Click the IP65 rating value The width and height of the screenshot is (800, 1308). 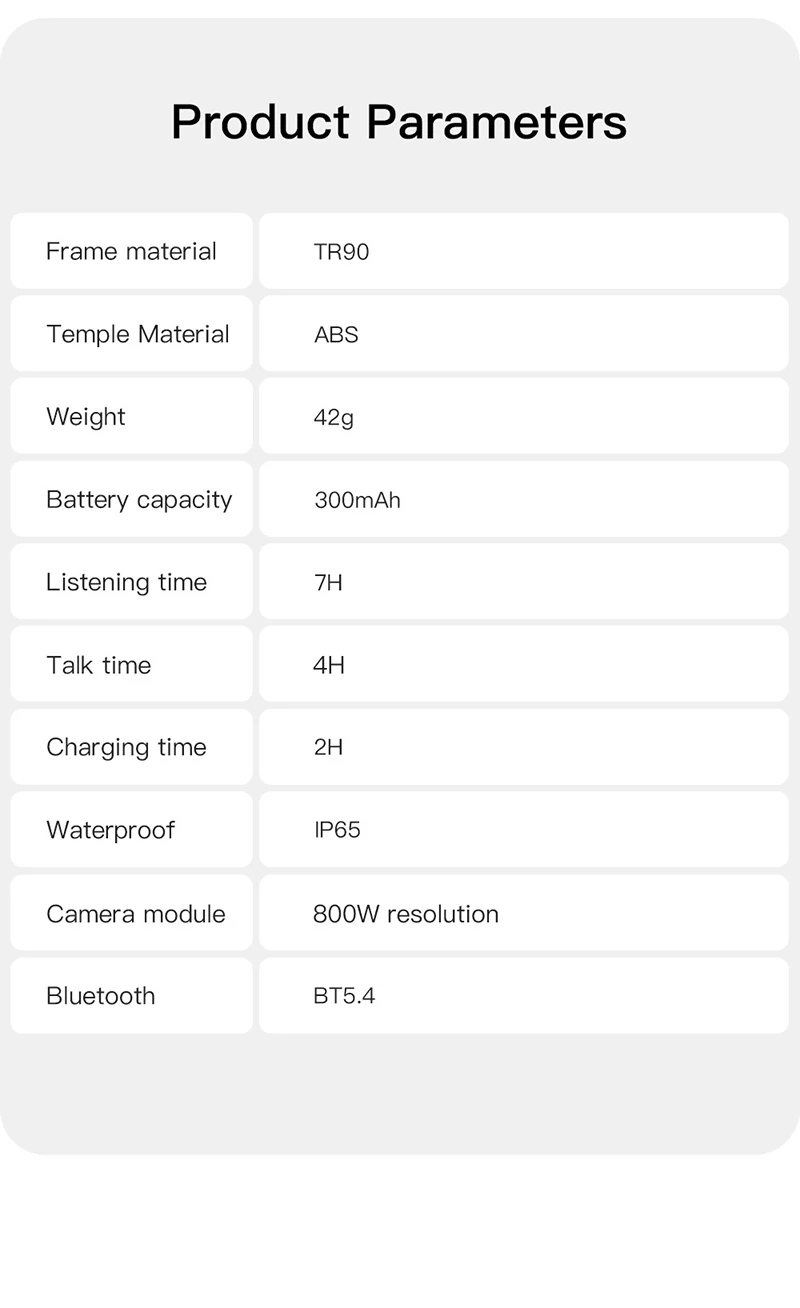tap(337, 830)
